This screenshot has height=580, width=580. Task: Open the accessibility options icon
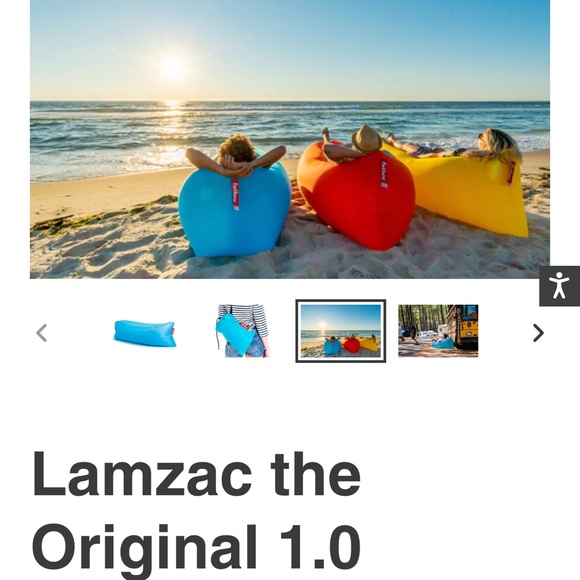(x=559, y=286)
